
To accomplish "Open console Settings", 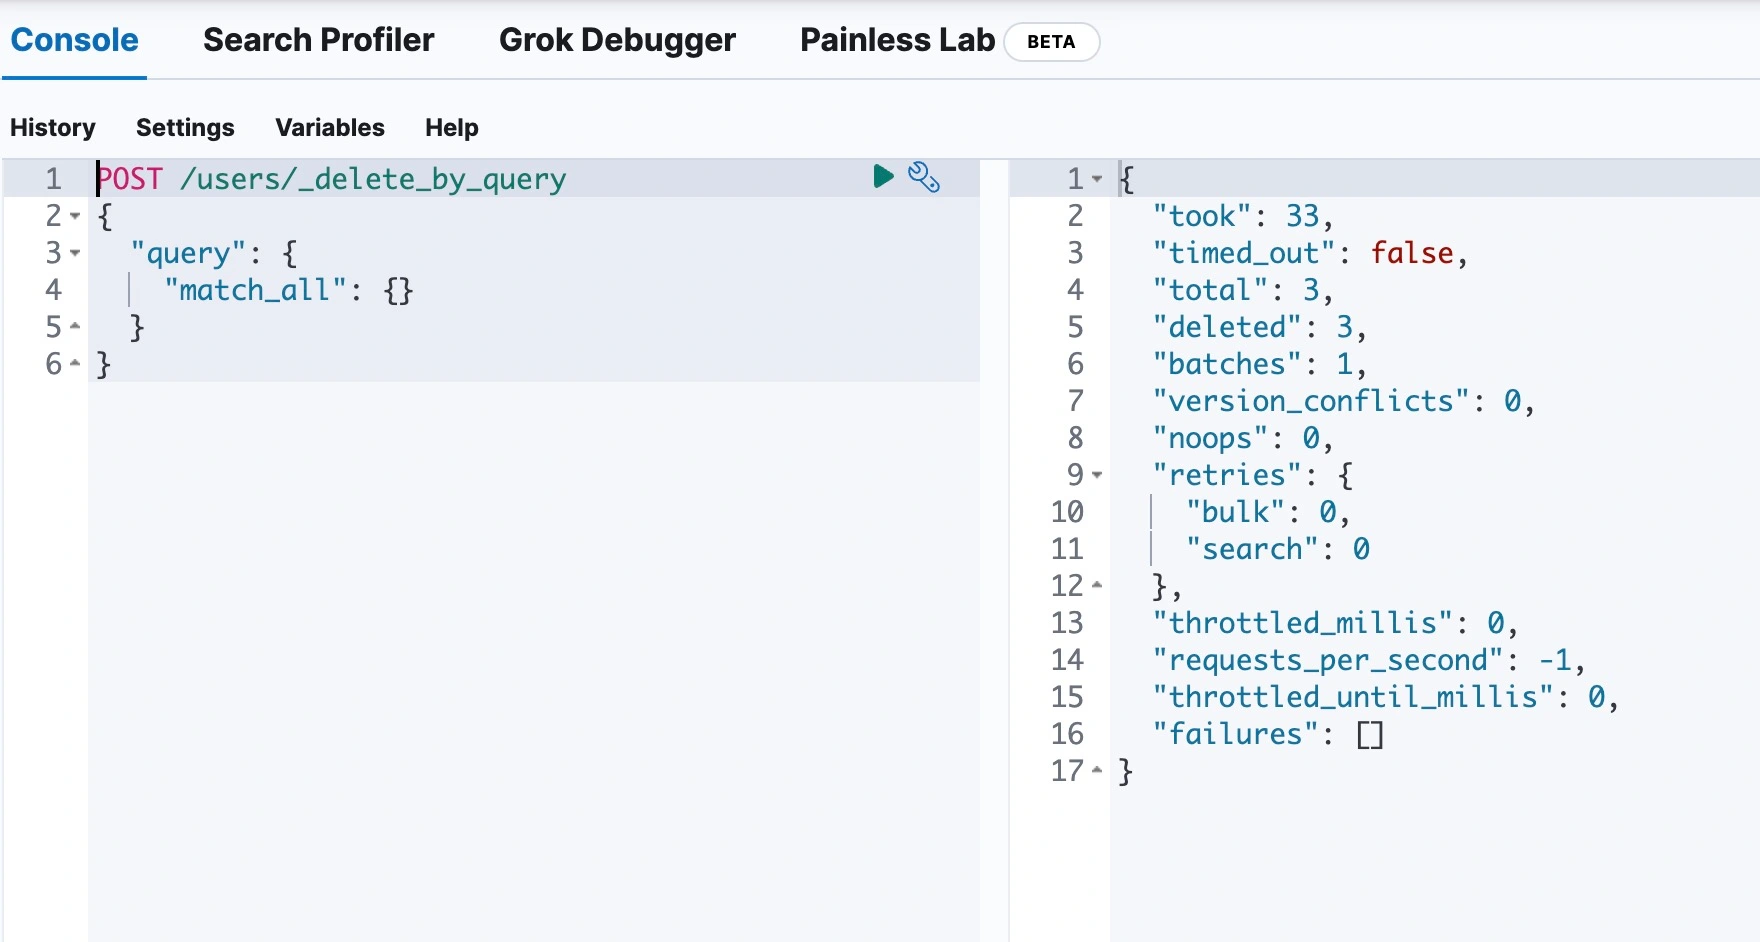I will [x=185, y=128].
